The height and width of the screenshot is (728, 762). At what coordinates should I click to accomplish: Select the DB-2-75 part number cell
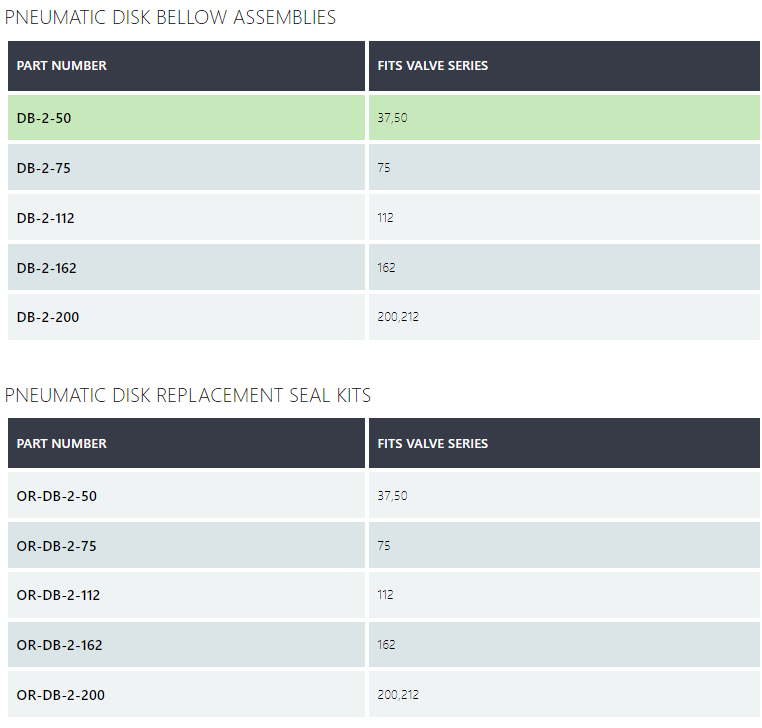[x=44, y=168]
